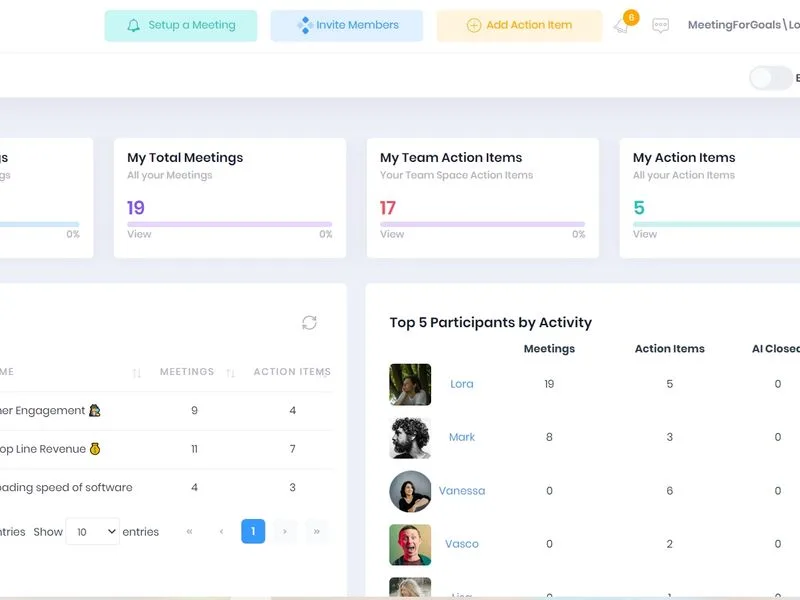This screenshot has width=800, height=600.
Task: Jump to last page with double-right arrows
Action: pos(316,532)
